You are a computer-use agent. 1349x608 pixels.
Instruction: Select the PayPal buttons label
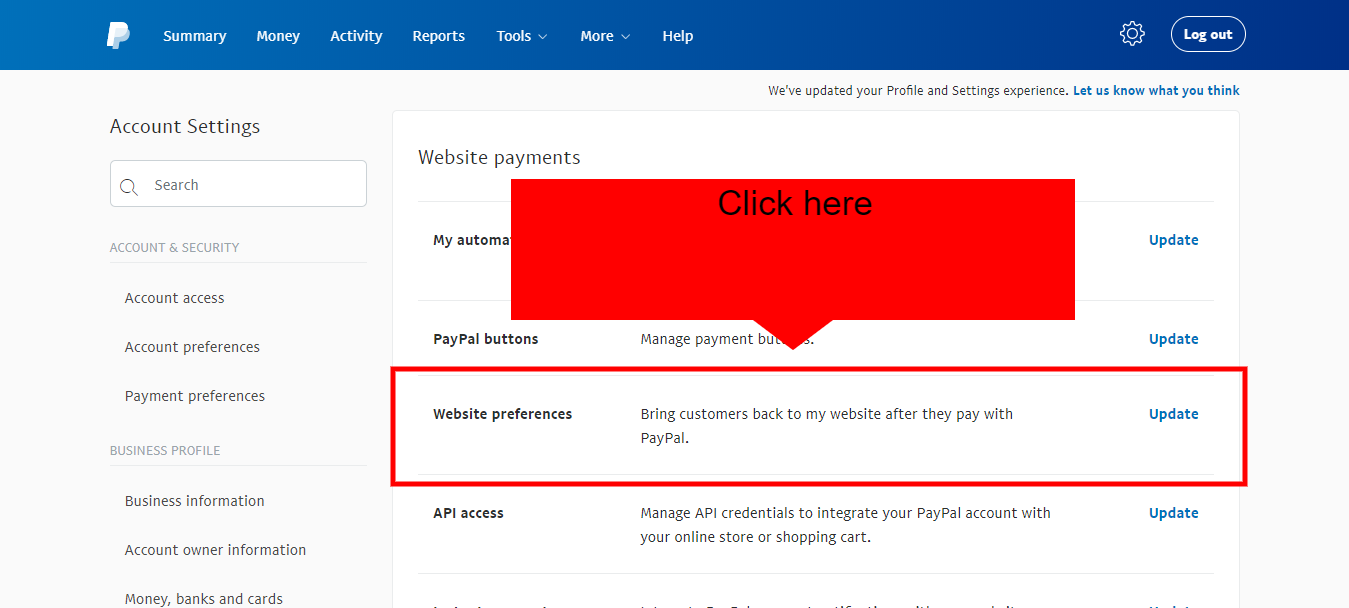coord(486,339)
